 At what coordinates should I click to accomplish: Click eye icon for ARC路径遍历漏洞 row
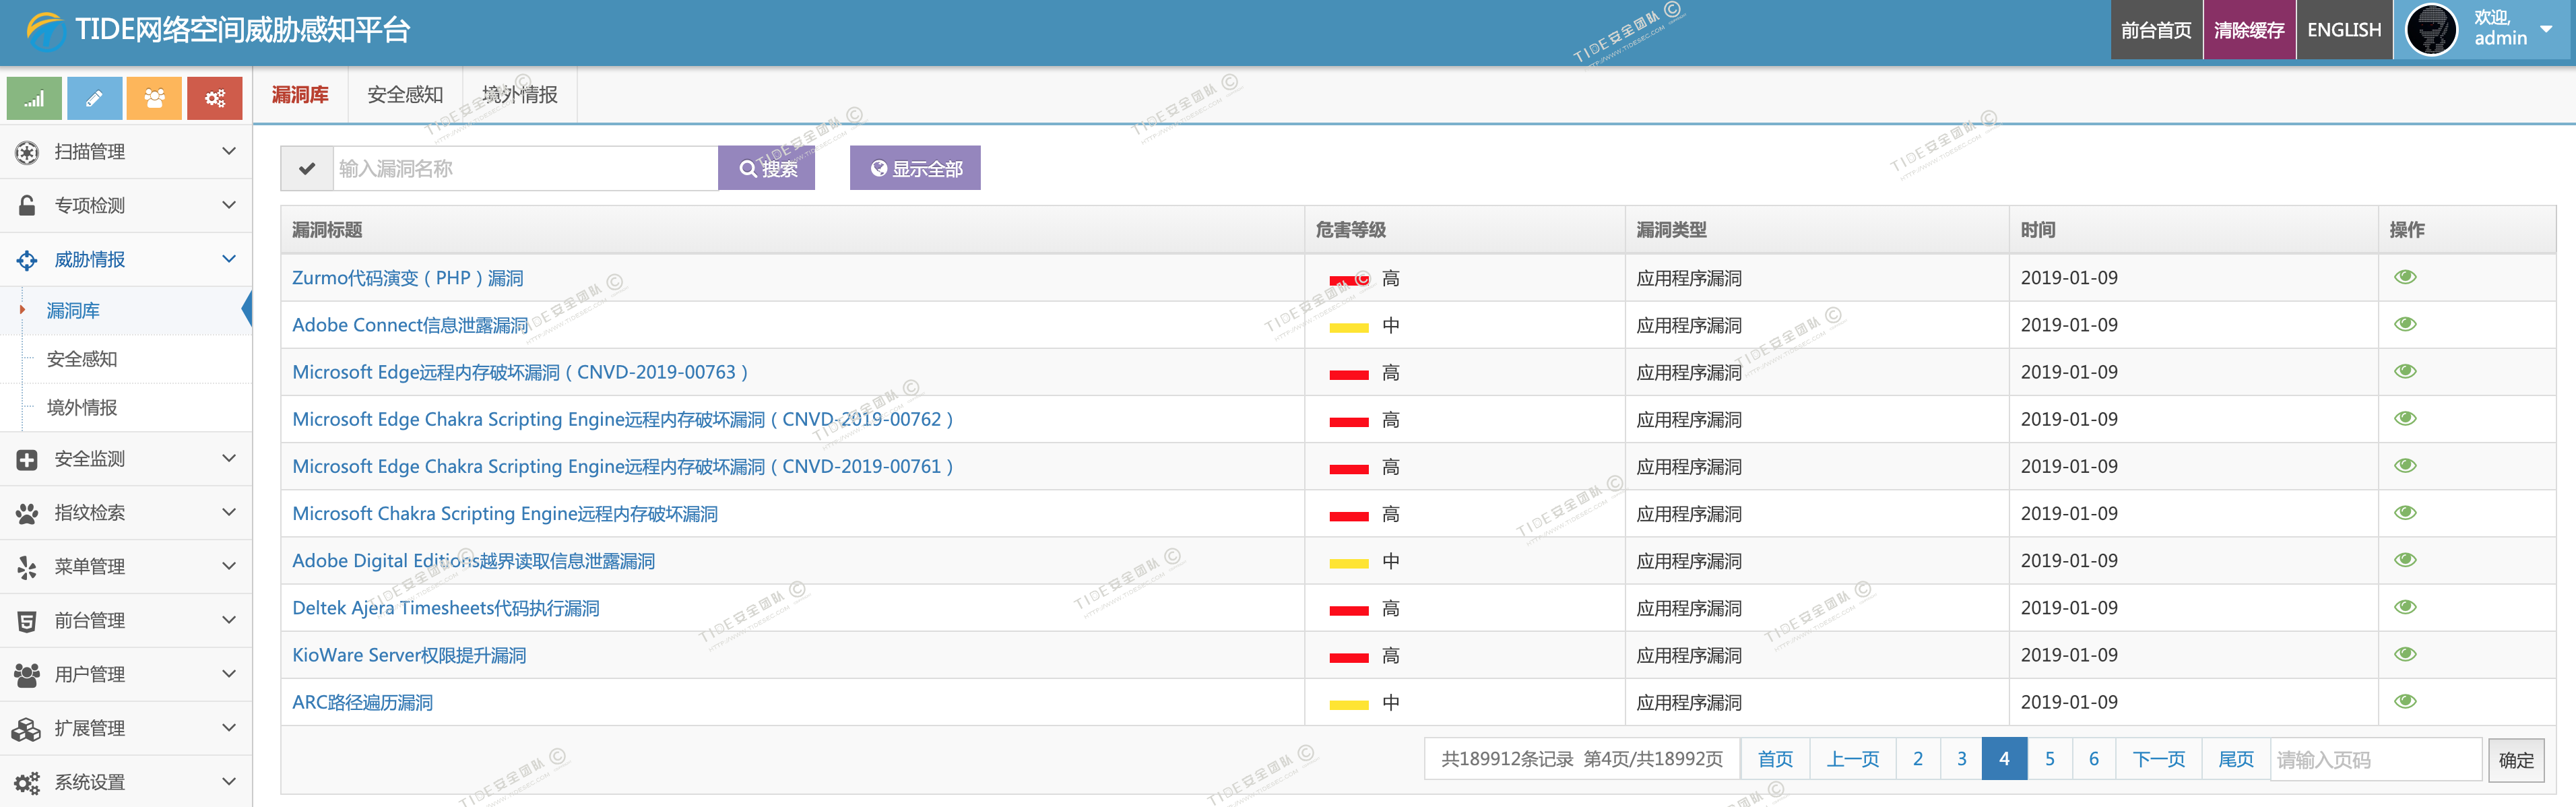click(x=2405, y=701)
